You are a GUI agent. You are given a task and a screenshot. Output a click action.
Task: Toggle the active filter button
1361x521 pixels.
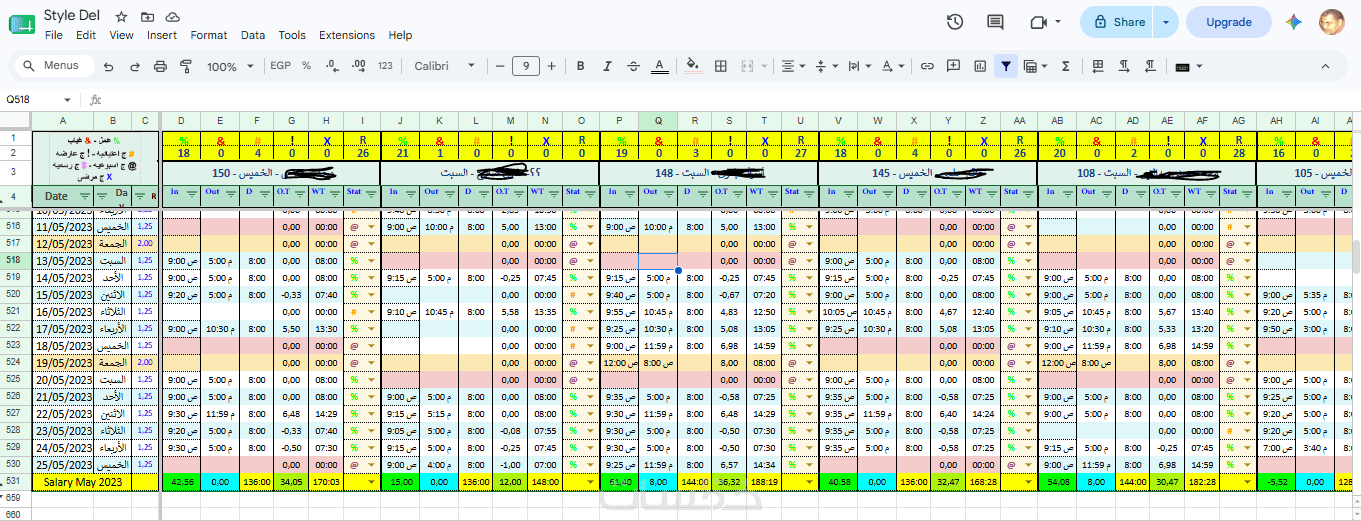pos(1006,66)
